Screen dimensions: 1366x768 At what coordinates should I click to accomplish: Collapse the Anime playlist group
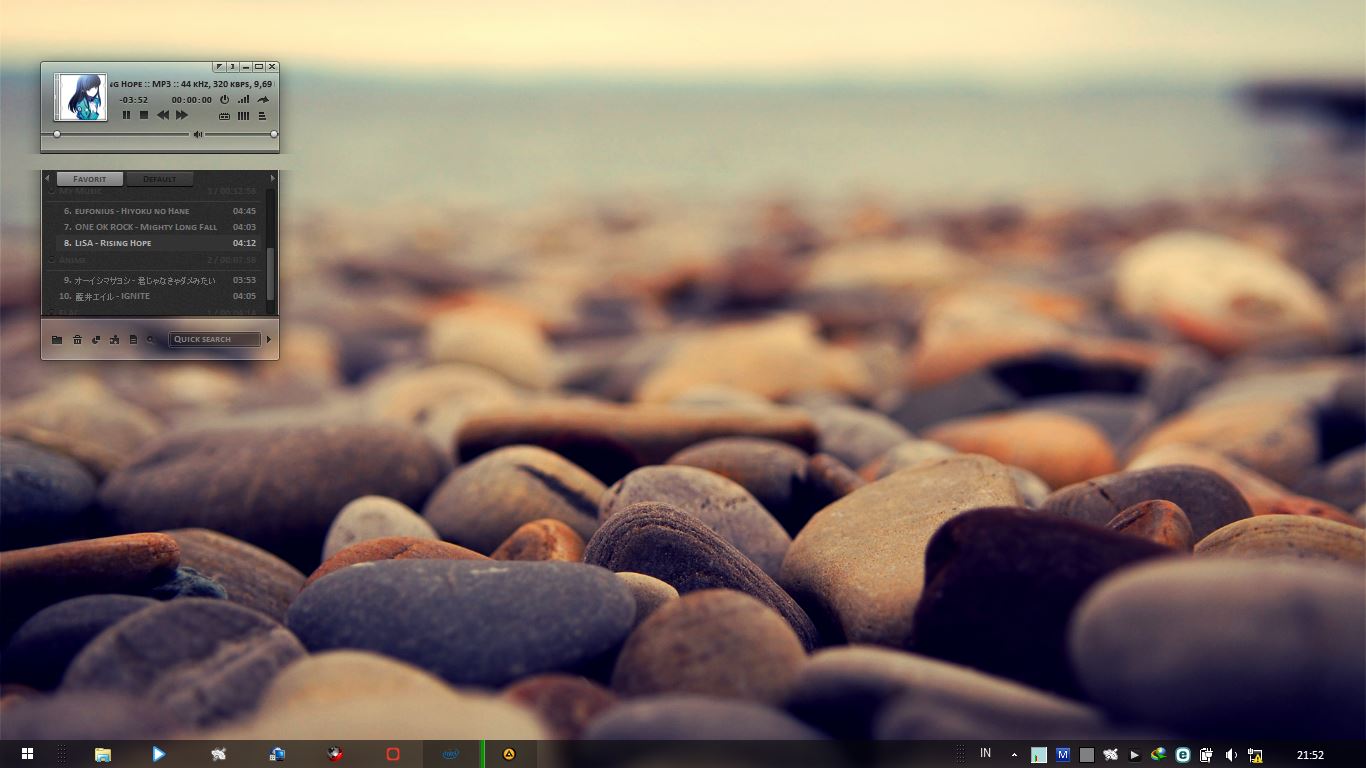(x=52, y=260)
